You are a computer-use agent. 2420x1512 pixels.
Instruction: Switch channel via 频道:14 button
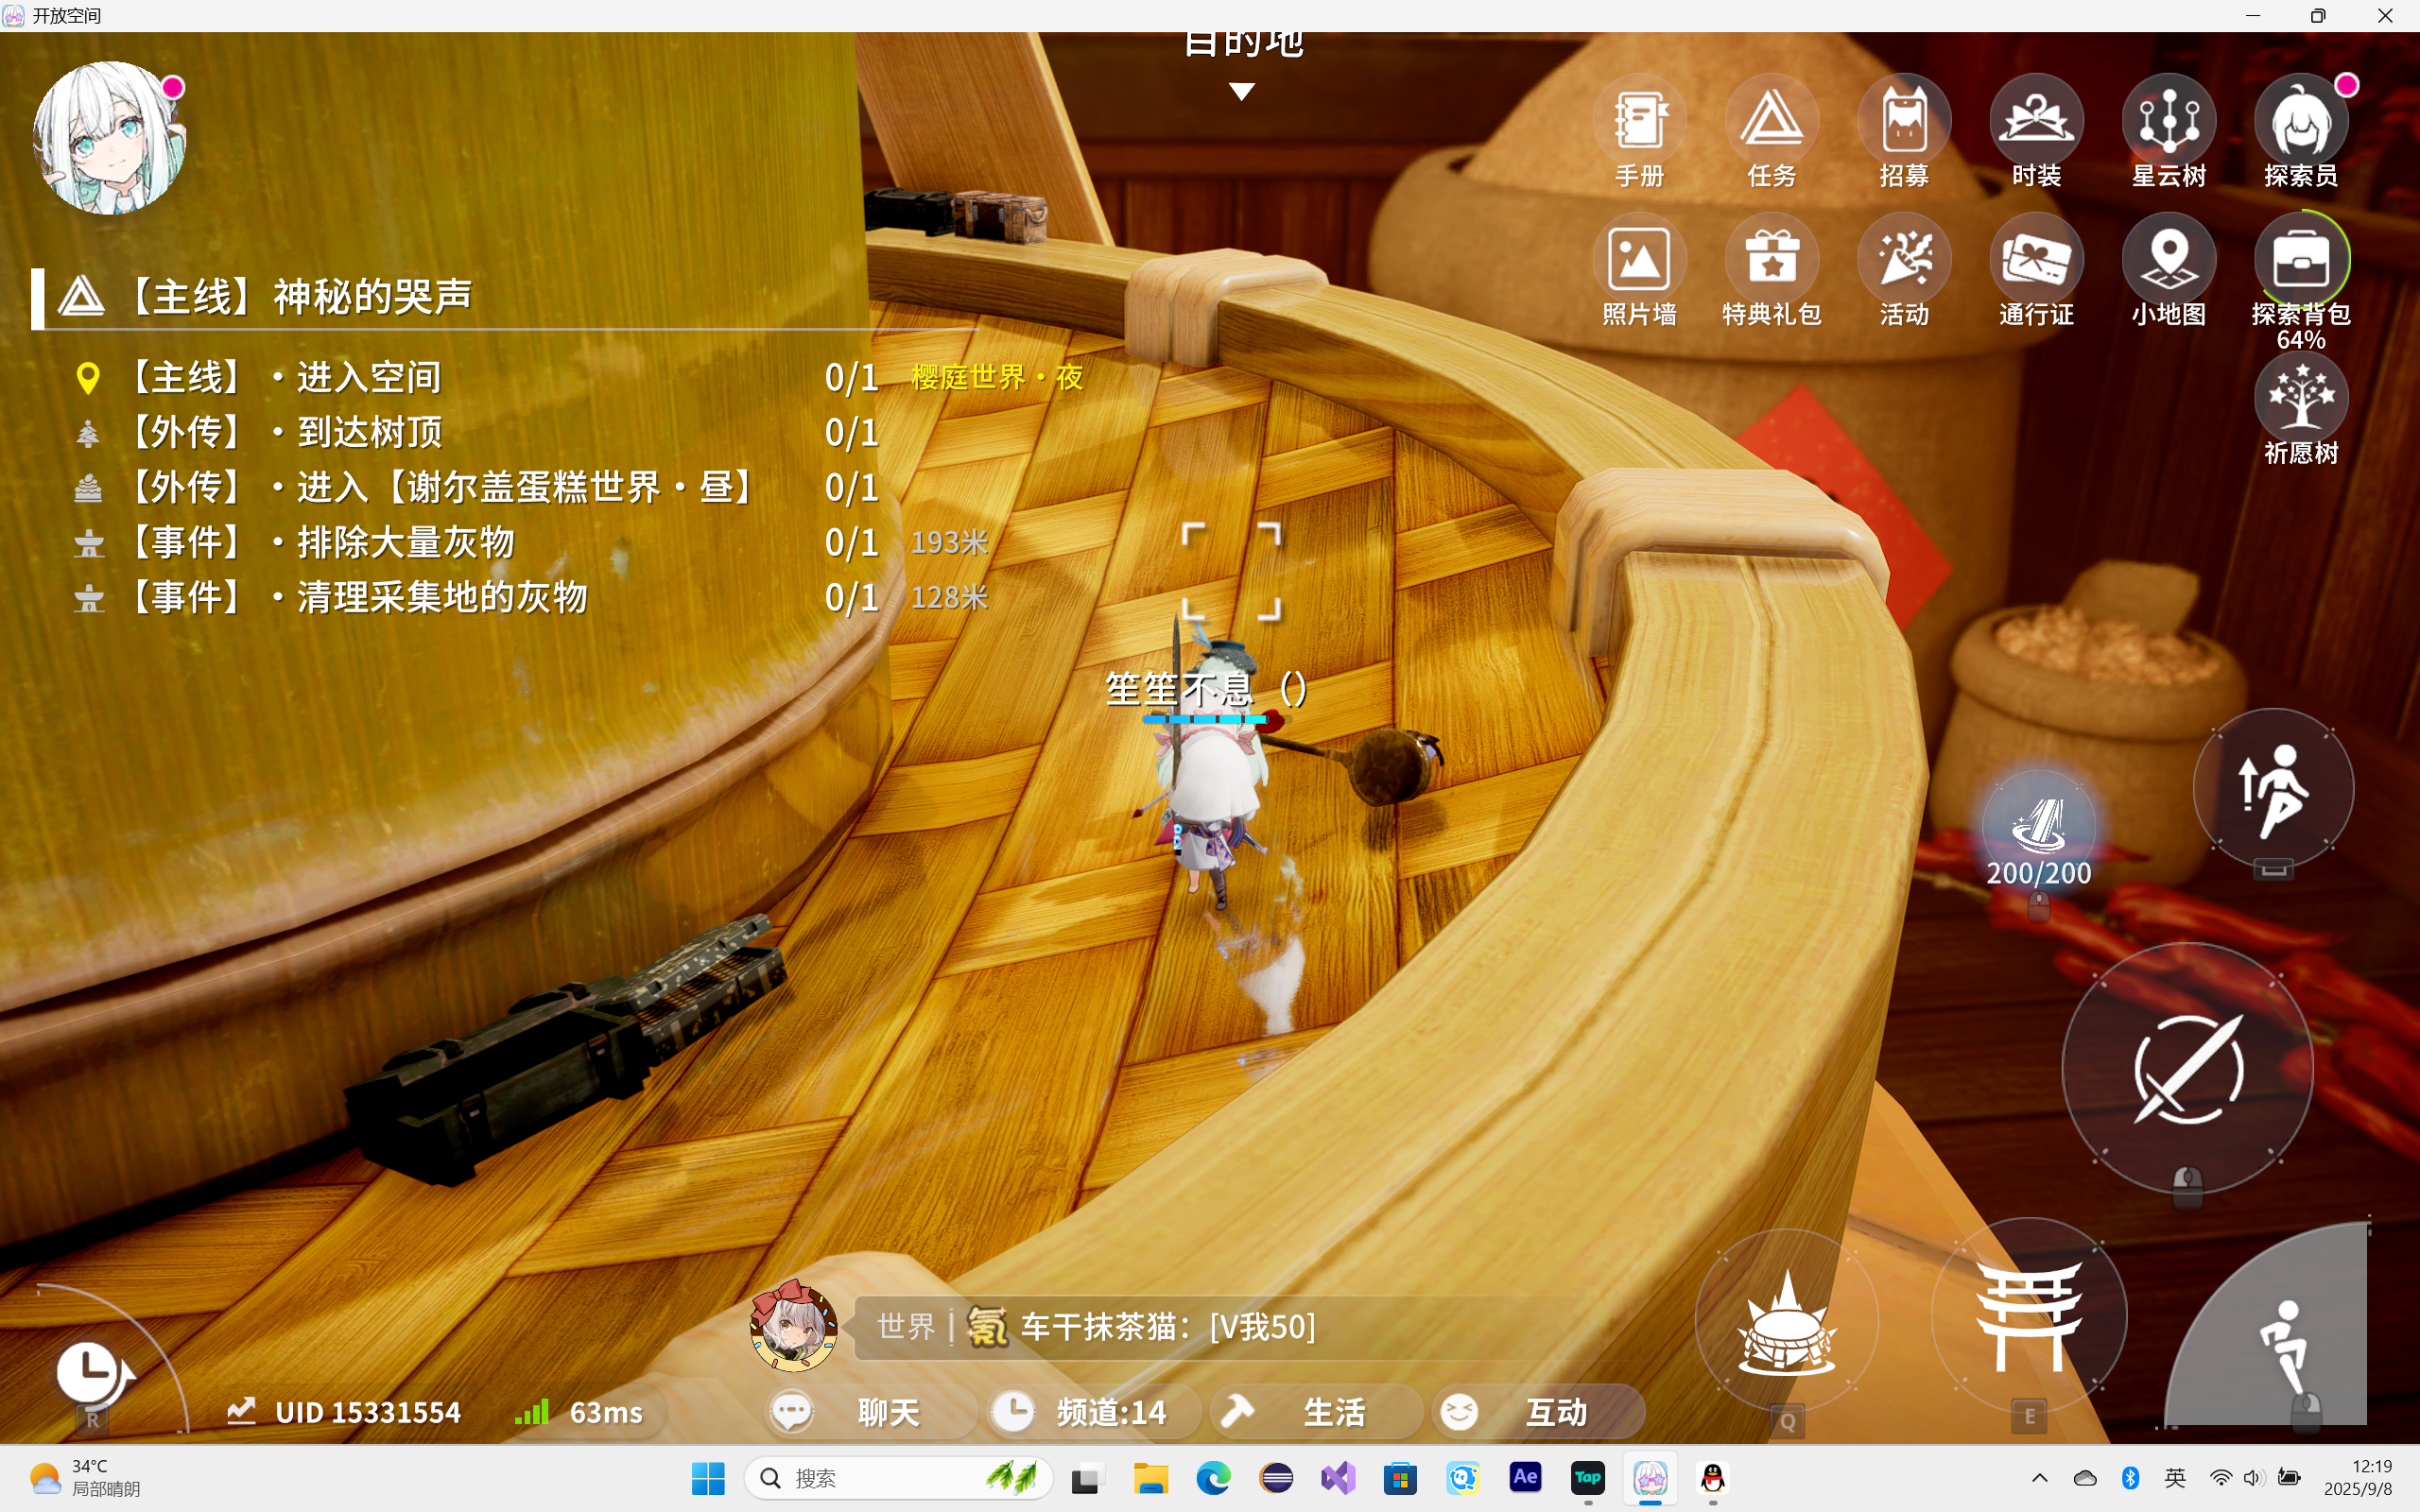1092,1412
